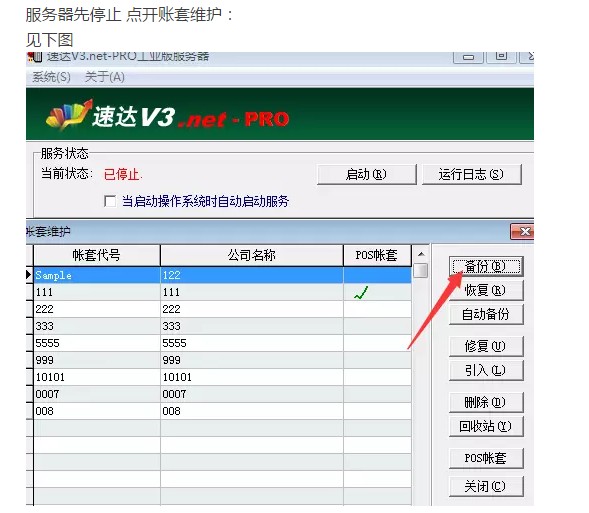This screenshot has height=513, width=589.
Task: Click the 公司名称 column header
Action: tap(252, 255)
